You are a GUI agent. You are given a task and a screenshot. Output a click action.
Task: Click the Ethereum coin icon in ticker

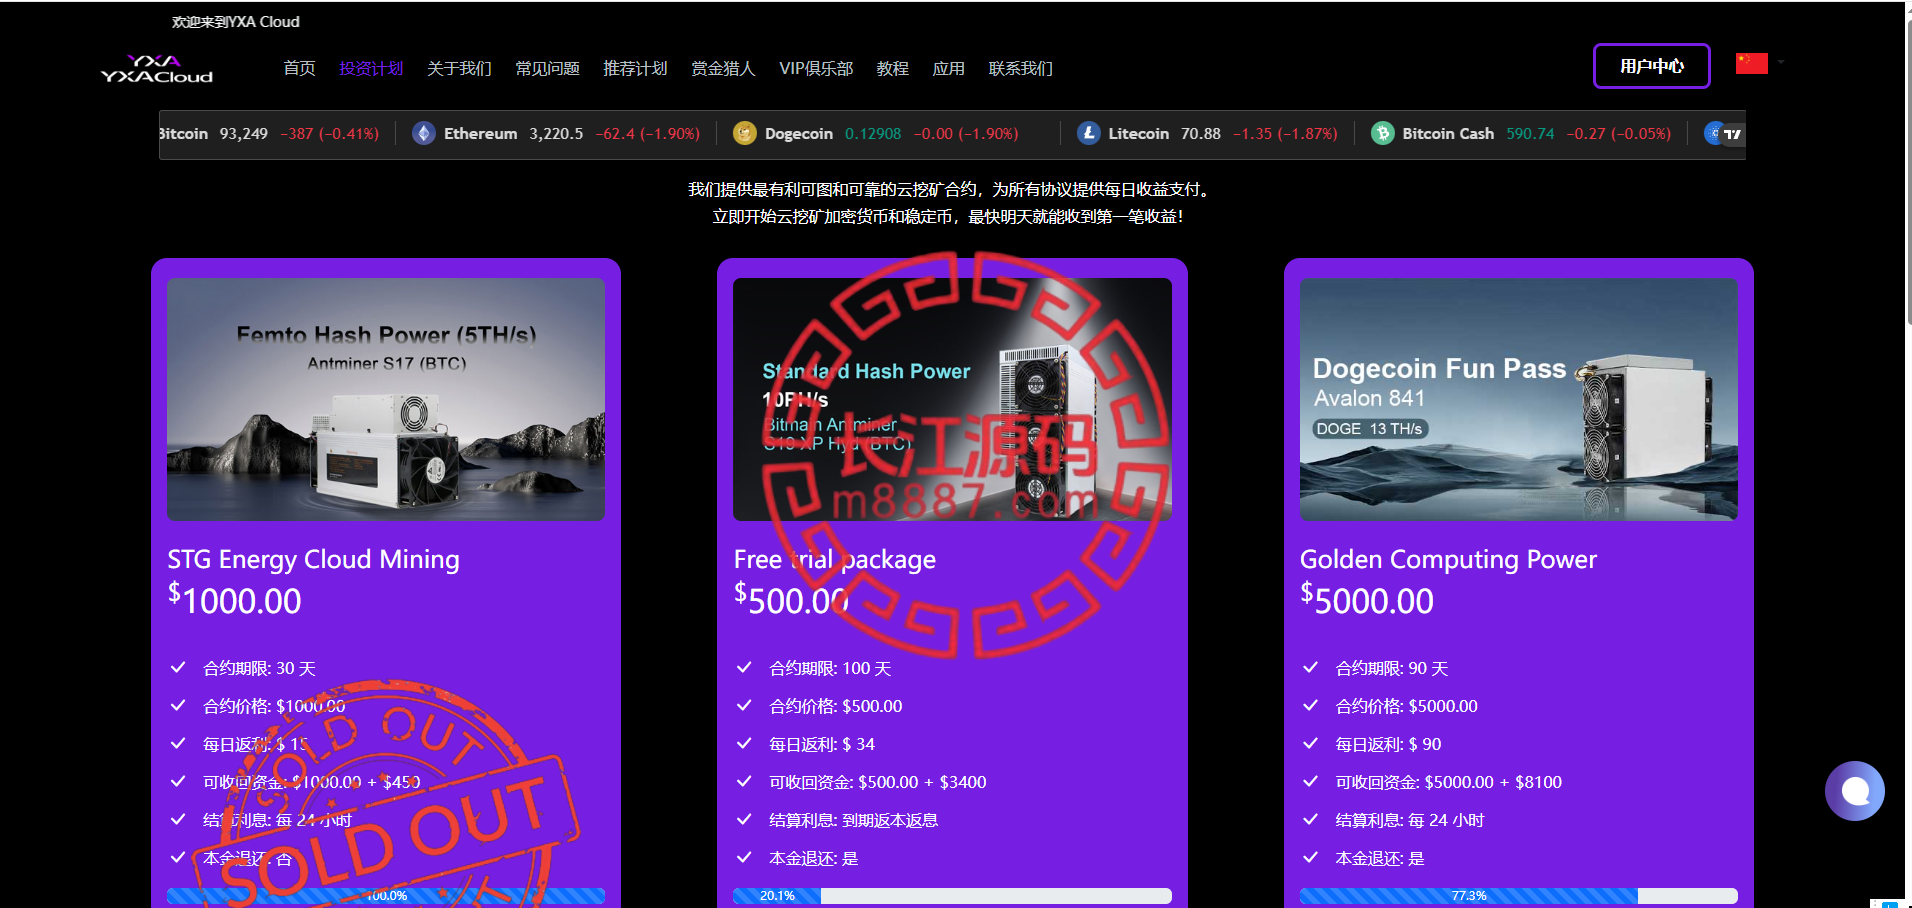coord(424,133)
